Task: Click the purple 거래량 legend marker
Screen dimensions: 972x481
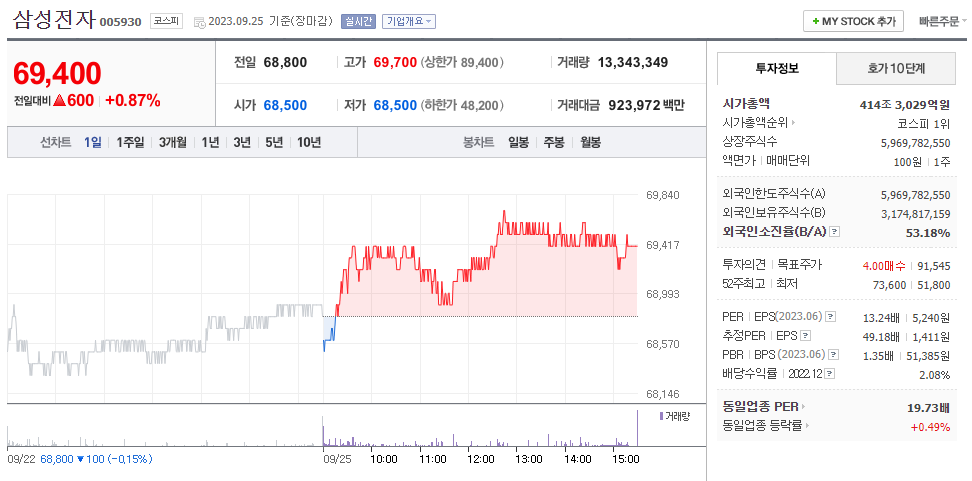Action: [661, 415]
